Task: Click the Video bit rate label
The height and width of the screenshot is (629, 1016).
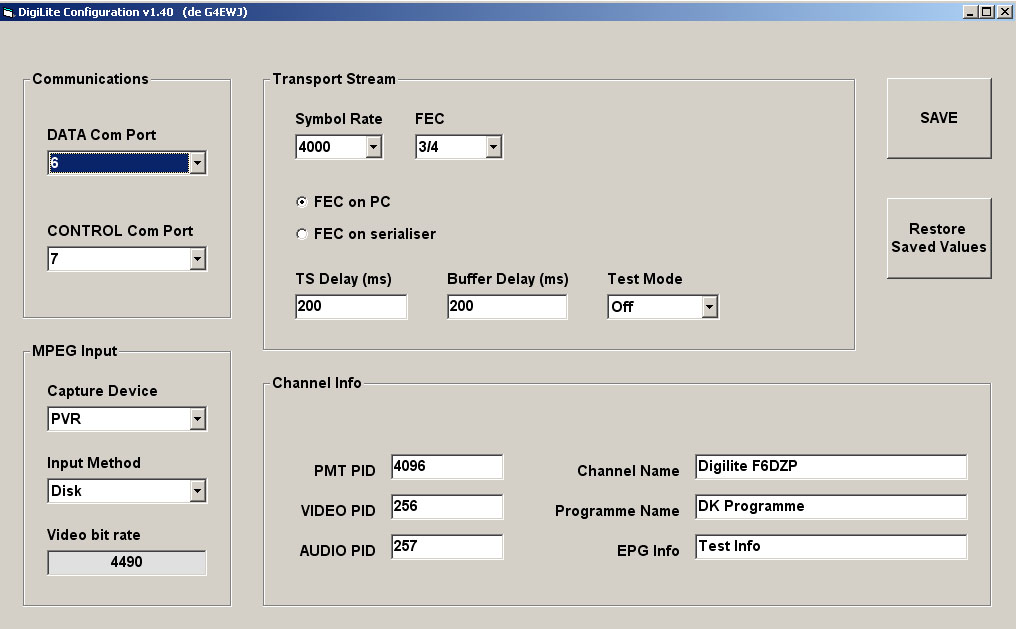Action: pyautogui.click(x=93, y=535)
